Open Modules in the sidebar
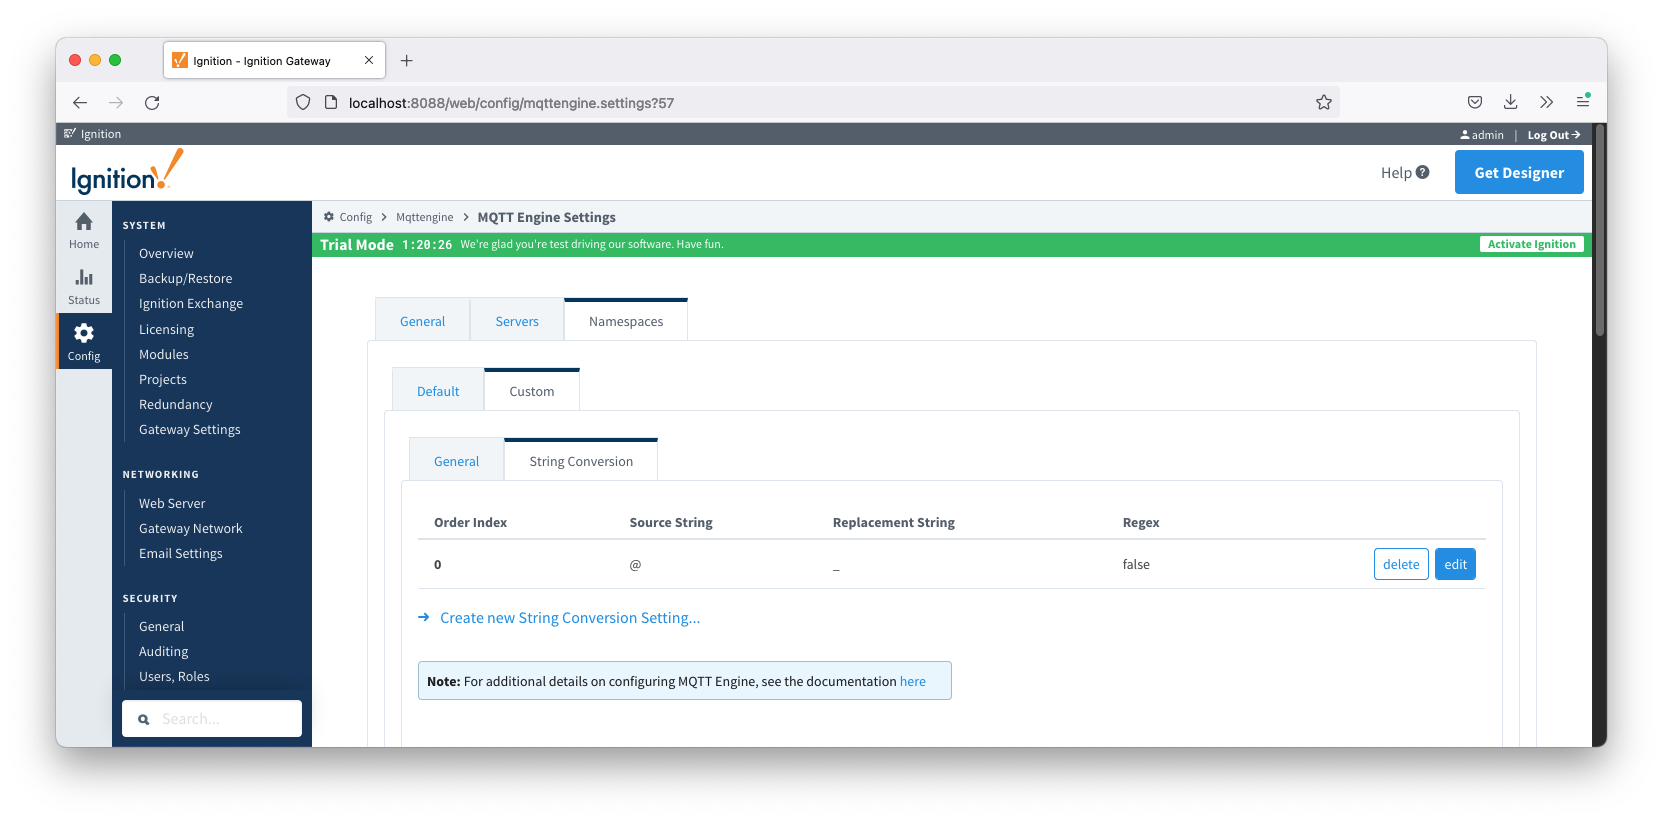Screen dimensions: 1663x821 click(164, 354)
